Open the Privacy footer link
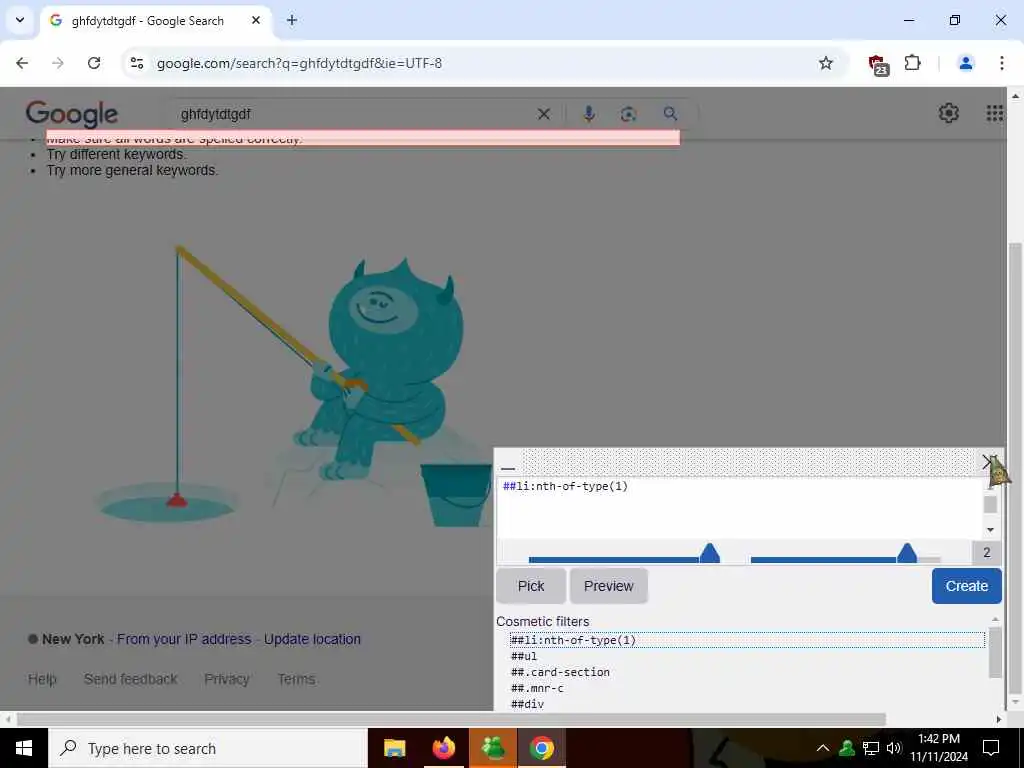This screenshot has width=1024, height=768. pyautogui.click(x=227, y=679)
